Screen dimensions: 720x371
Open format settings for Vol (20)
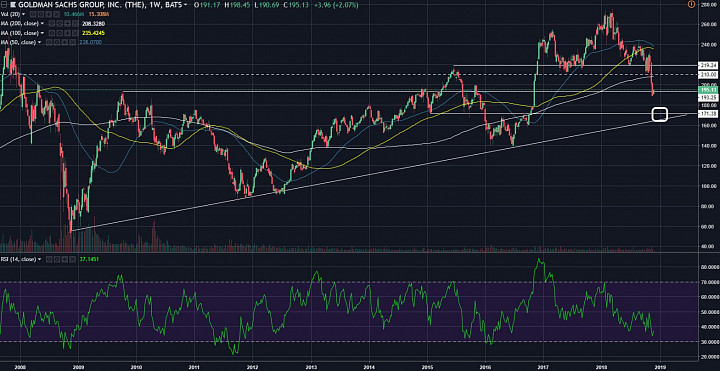[x=41, y=14]
